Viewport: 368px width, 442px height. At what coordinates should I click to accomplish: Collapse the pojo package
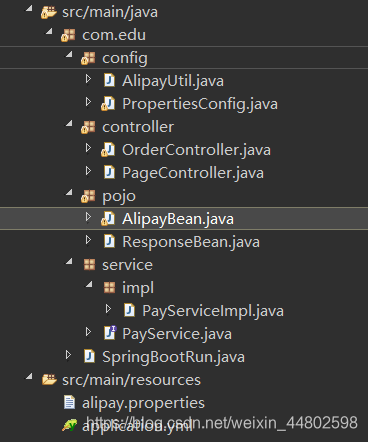click(x=69, y=192)
